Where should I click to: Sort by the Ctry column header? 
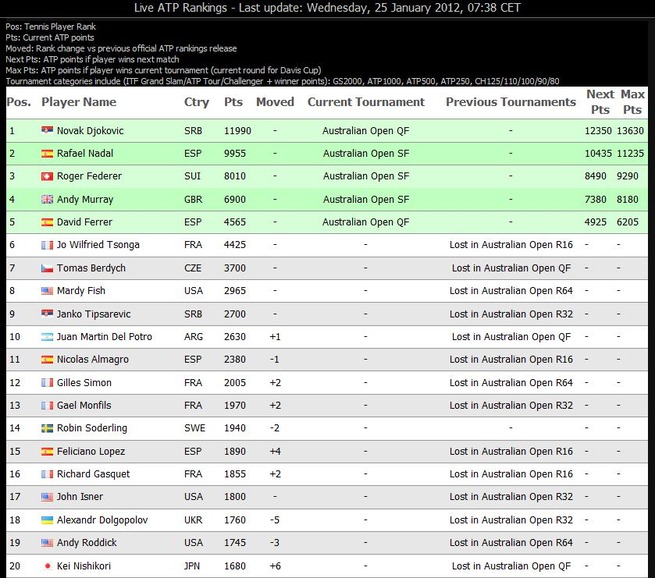[196, 102]
